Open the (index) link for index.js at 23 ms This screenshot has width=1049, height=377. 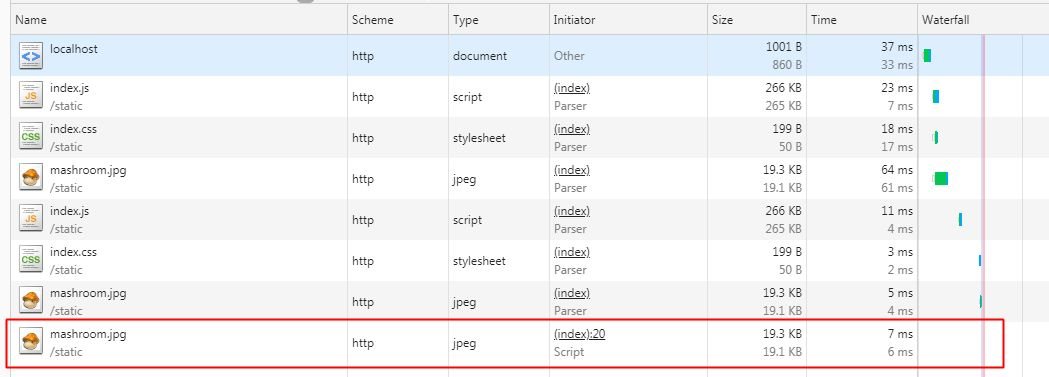(572, 88)
